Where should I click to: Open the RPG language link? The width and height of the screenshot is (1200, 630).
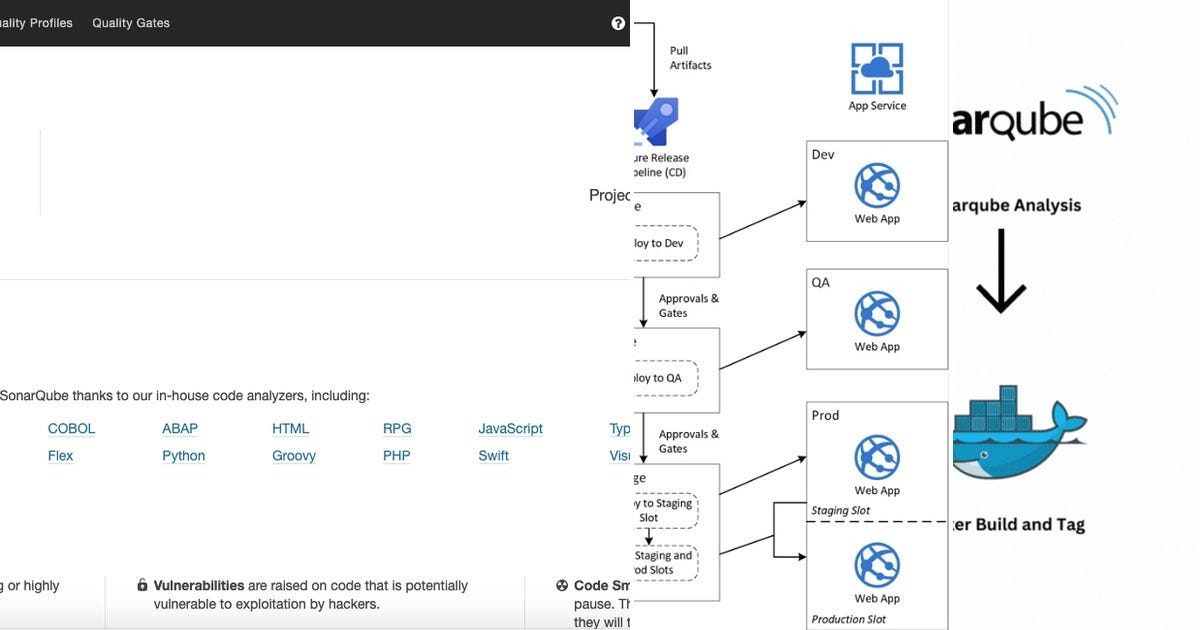(x=397, y=428)
